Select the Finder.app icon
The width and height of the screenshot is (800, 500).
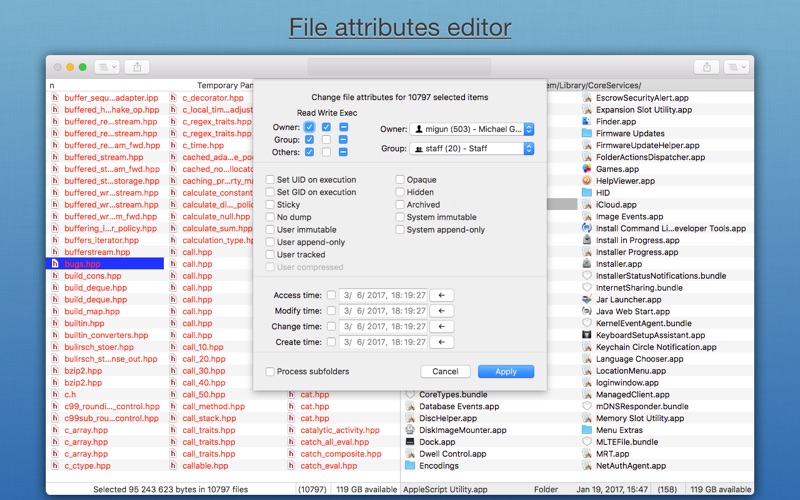click(x=587, y=122)
